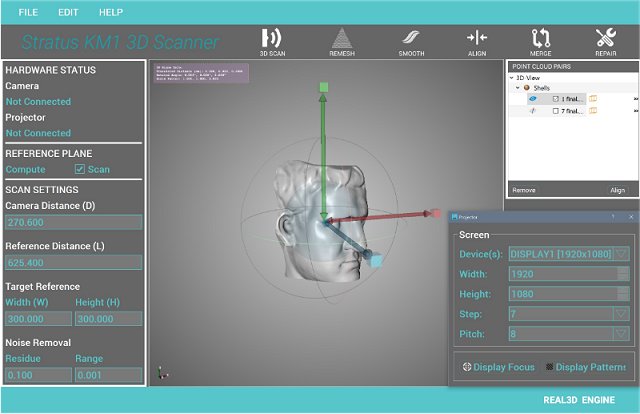Screen dimensions: 640x414
Task: Click the Camera Distance (D) field
Action: (74, 222)
